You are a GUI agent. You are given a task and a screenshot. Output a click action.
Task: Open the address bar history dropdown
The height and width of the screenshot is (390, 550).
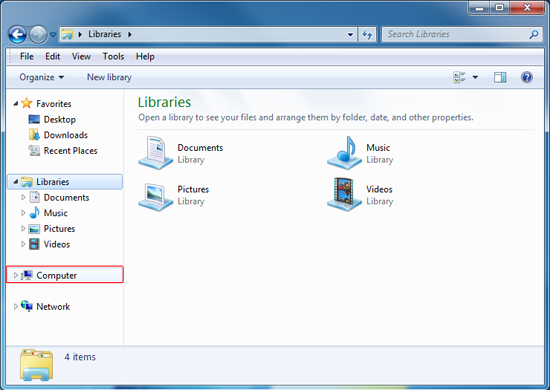point(350,34)
